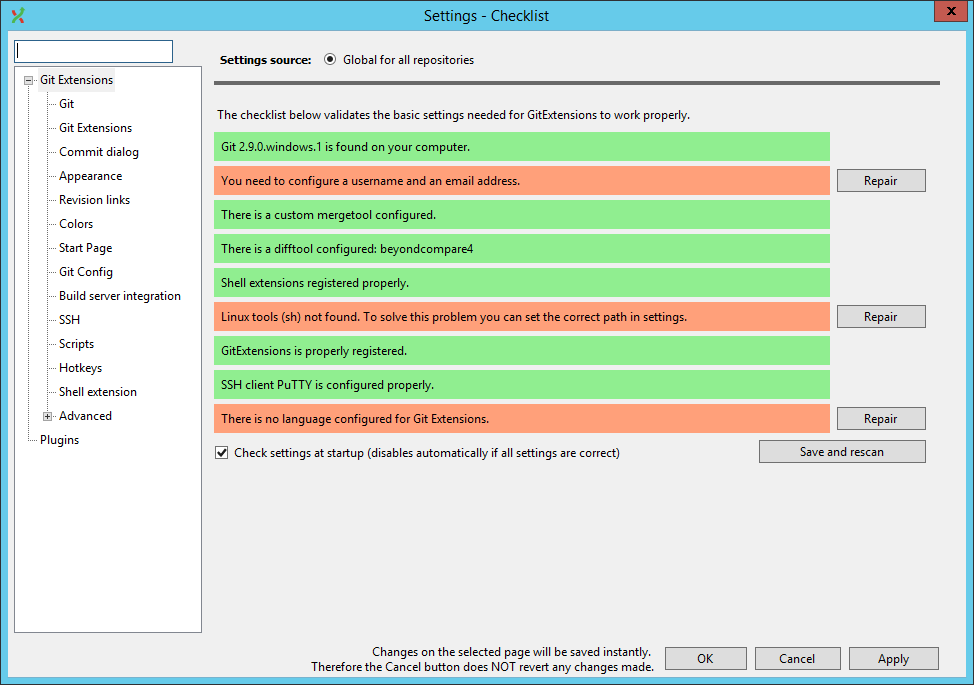The height and width of the screenshot is (685, 974).
Task: Click the 'Changes on the selected page' note
Action: coord(483,659)
